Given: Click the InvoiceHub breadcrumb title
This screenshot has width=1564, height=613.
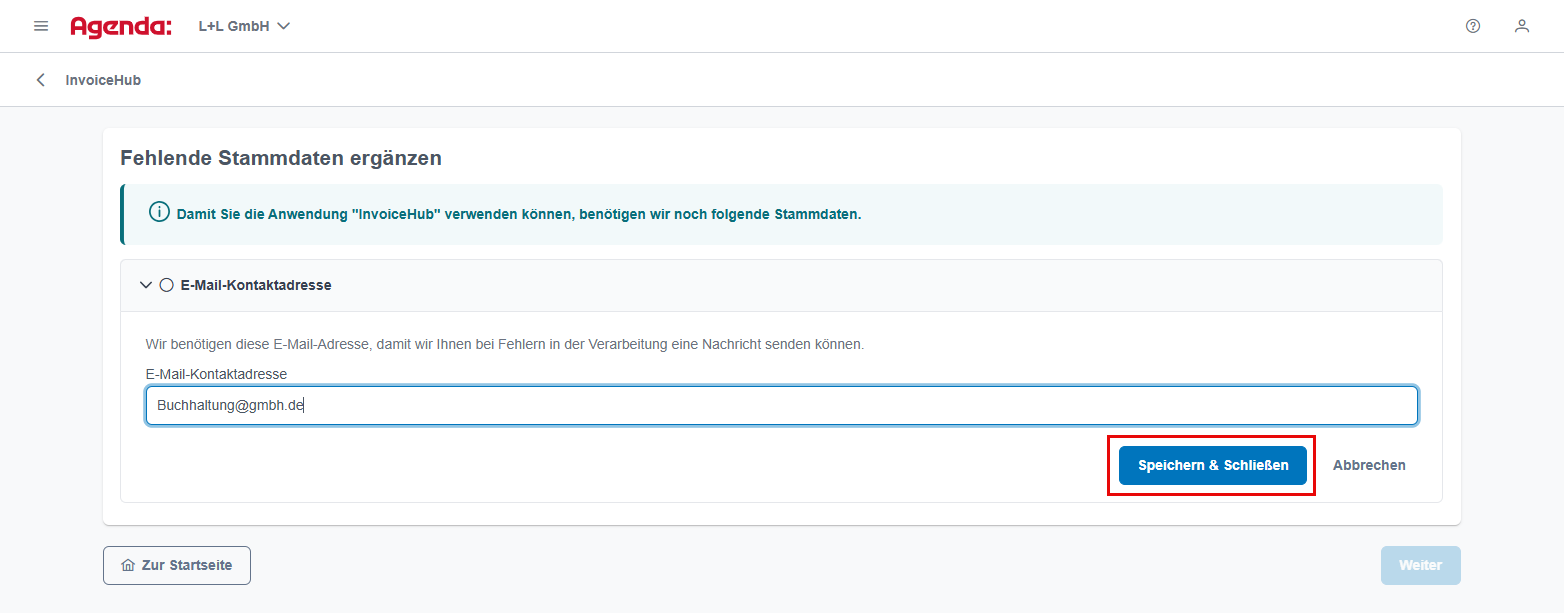Looking at the screenshot, I should pyautogui.click(x=103, y=80).
